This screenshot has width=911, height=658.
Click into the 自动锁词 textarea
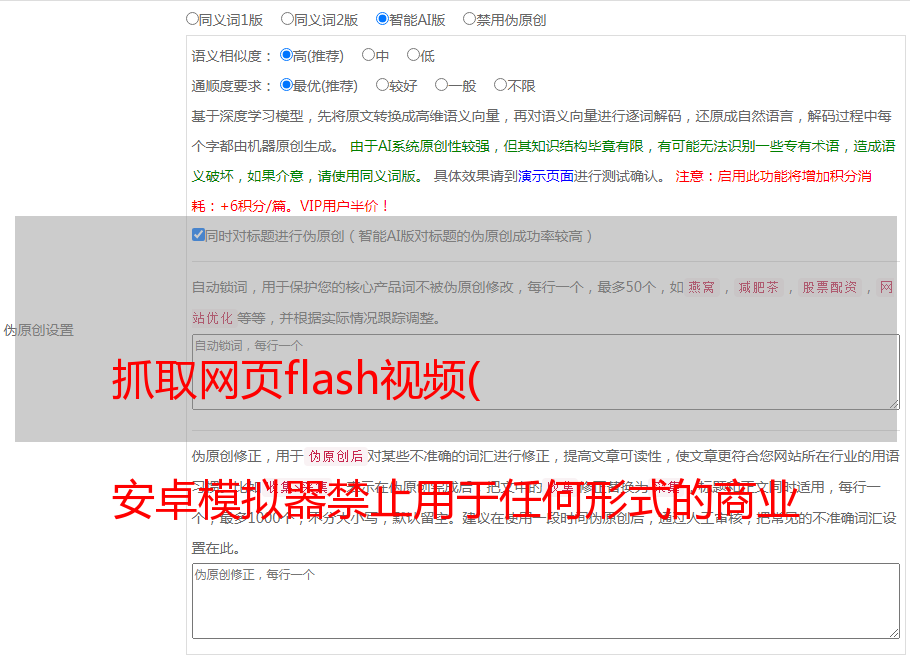tap(546, 372)
